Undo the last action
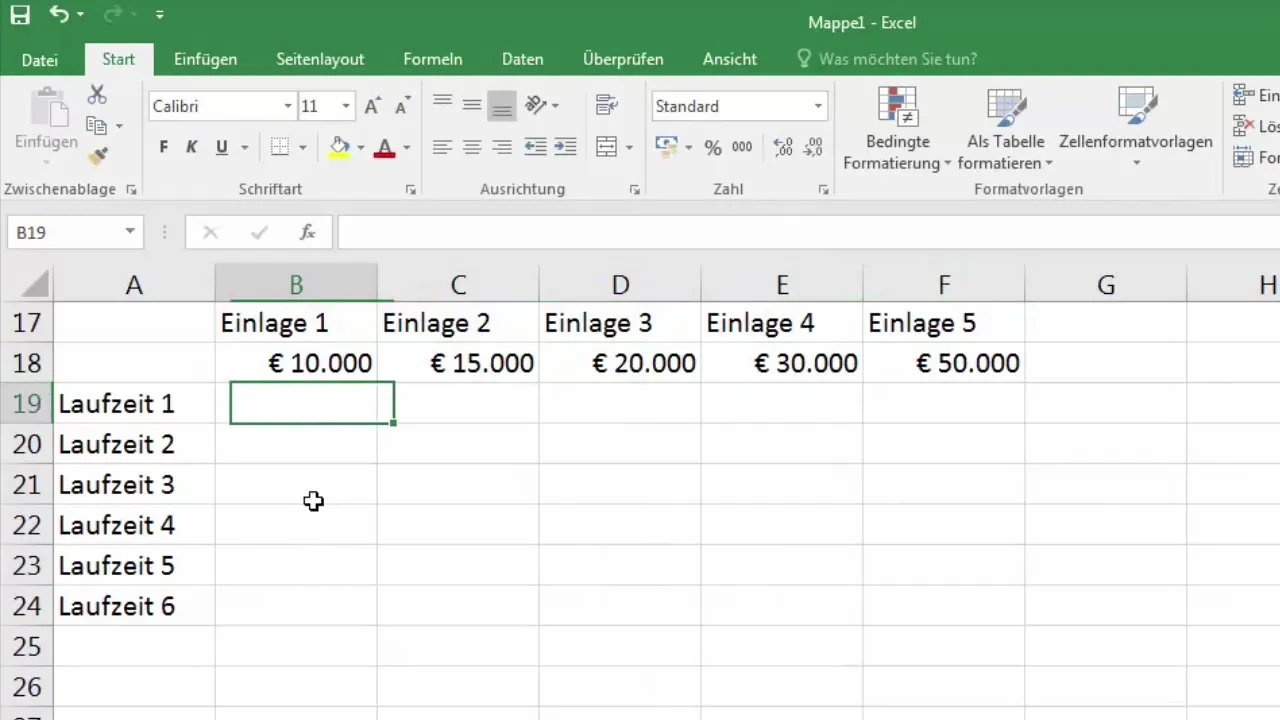Viewport: 1280px width, 720px height. click(59, 15)
